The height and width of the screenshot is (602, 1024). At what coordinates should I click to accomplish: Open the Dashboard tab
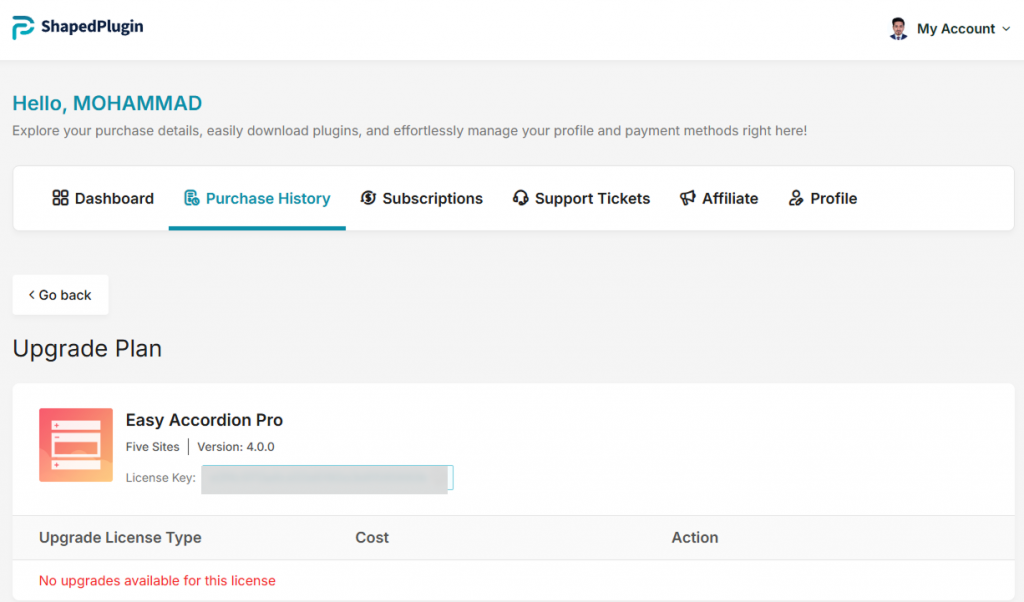coord(114,199)
